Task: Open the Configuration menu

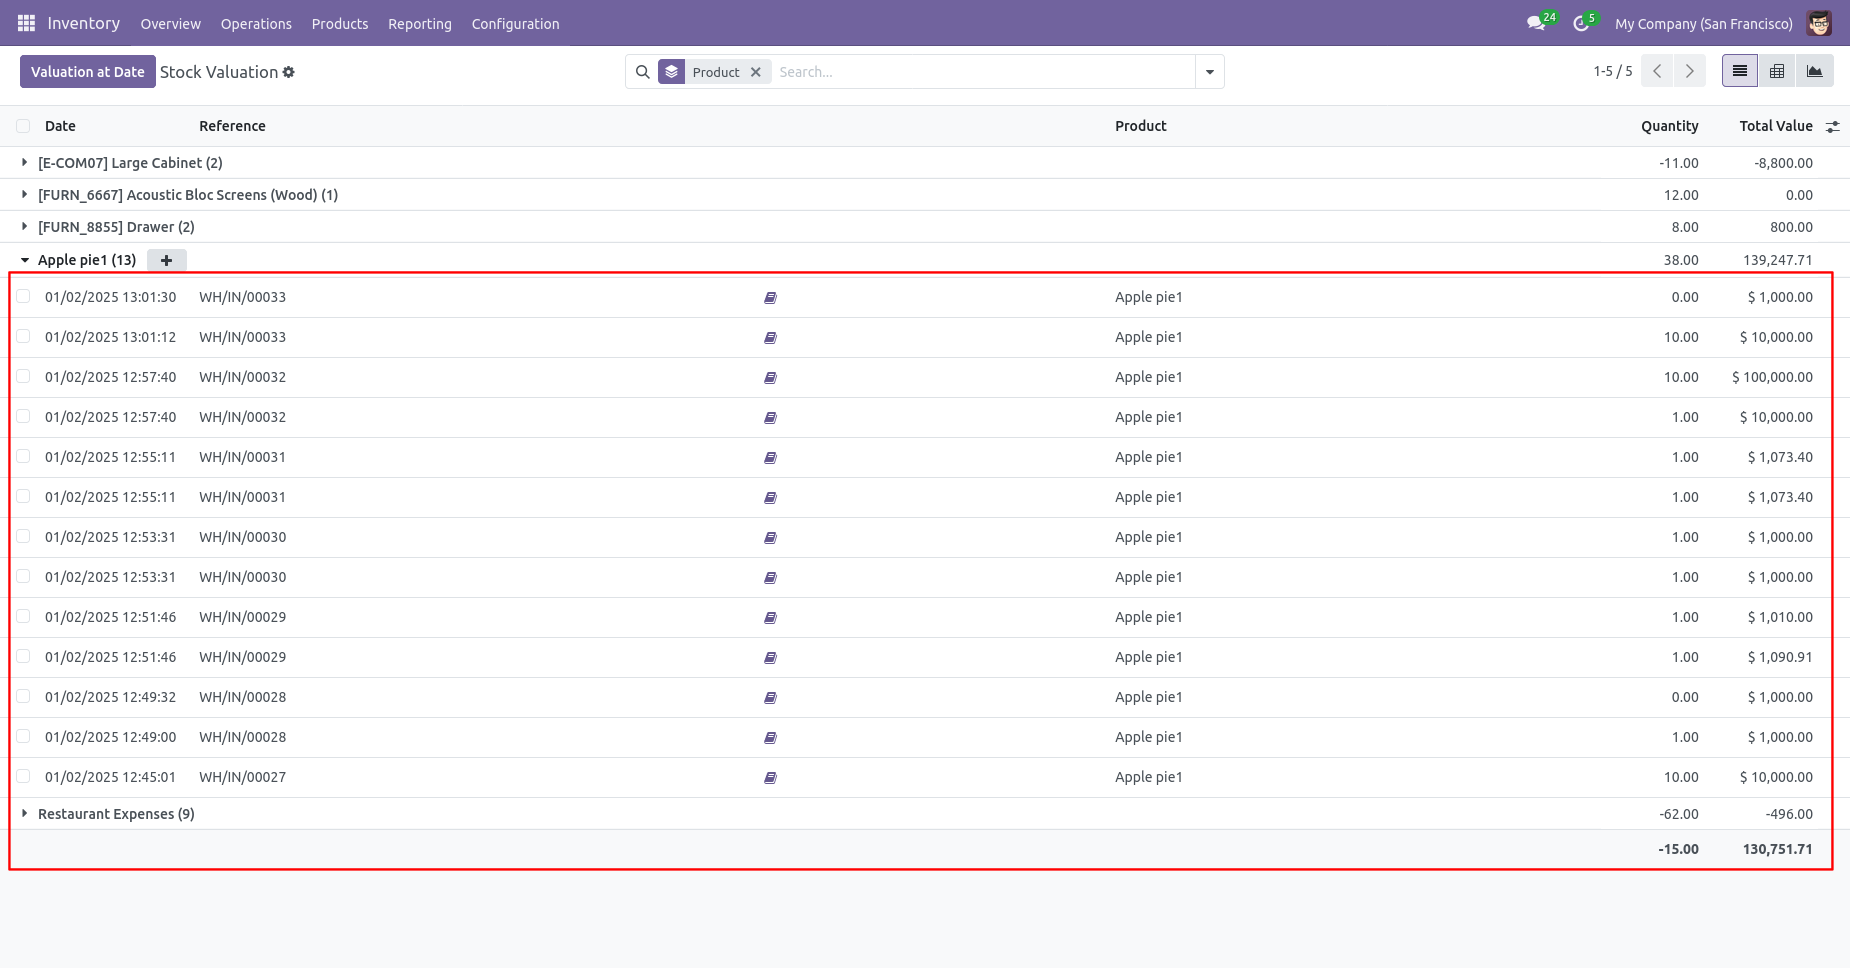Action: coord(515,23)
